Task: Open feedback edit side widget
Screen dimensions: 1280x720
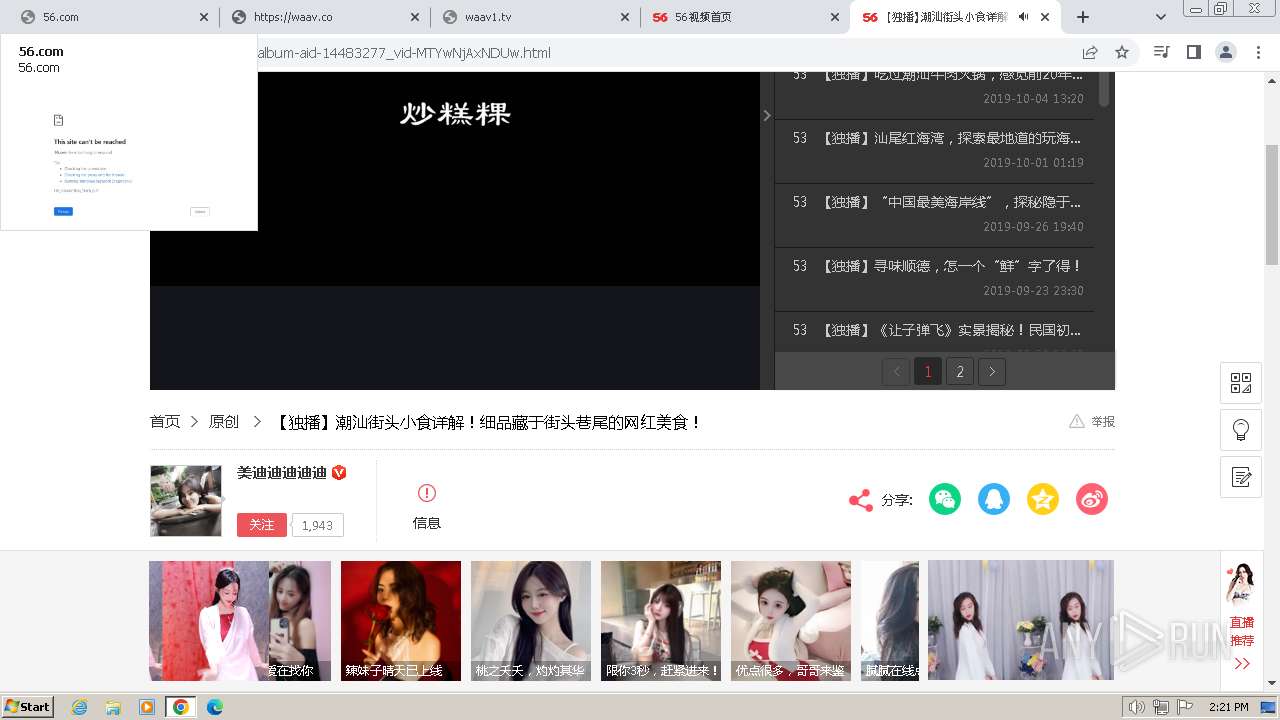Action: tap(1241, 477)
